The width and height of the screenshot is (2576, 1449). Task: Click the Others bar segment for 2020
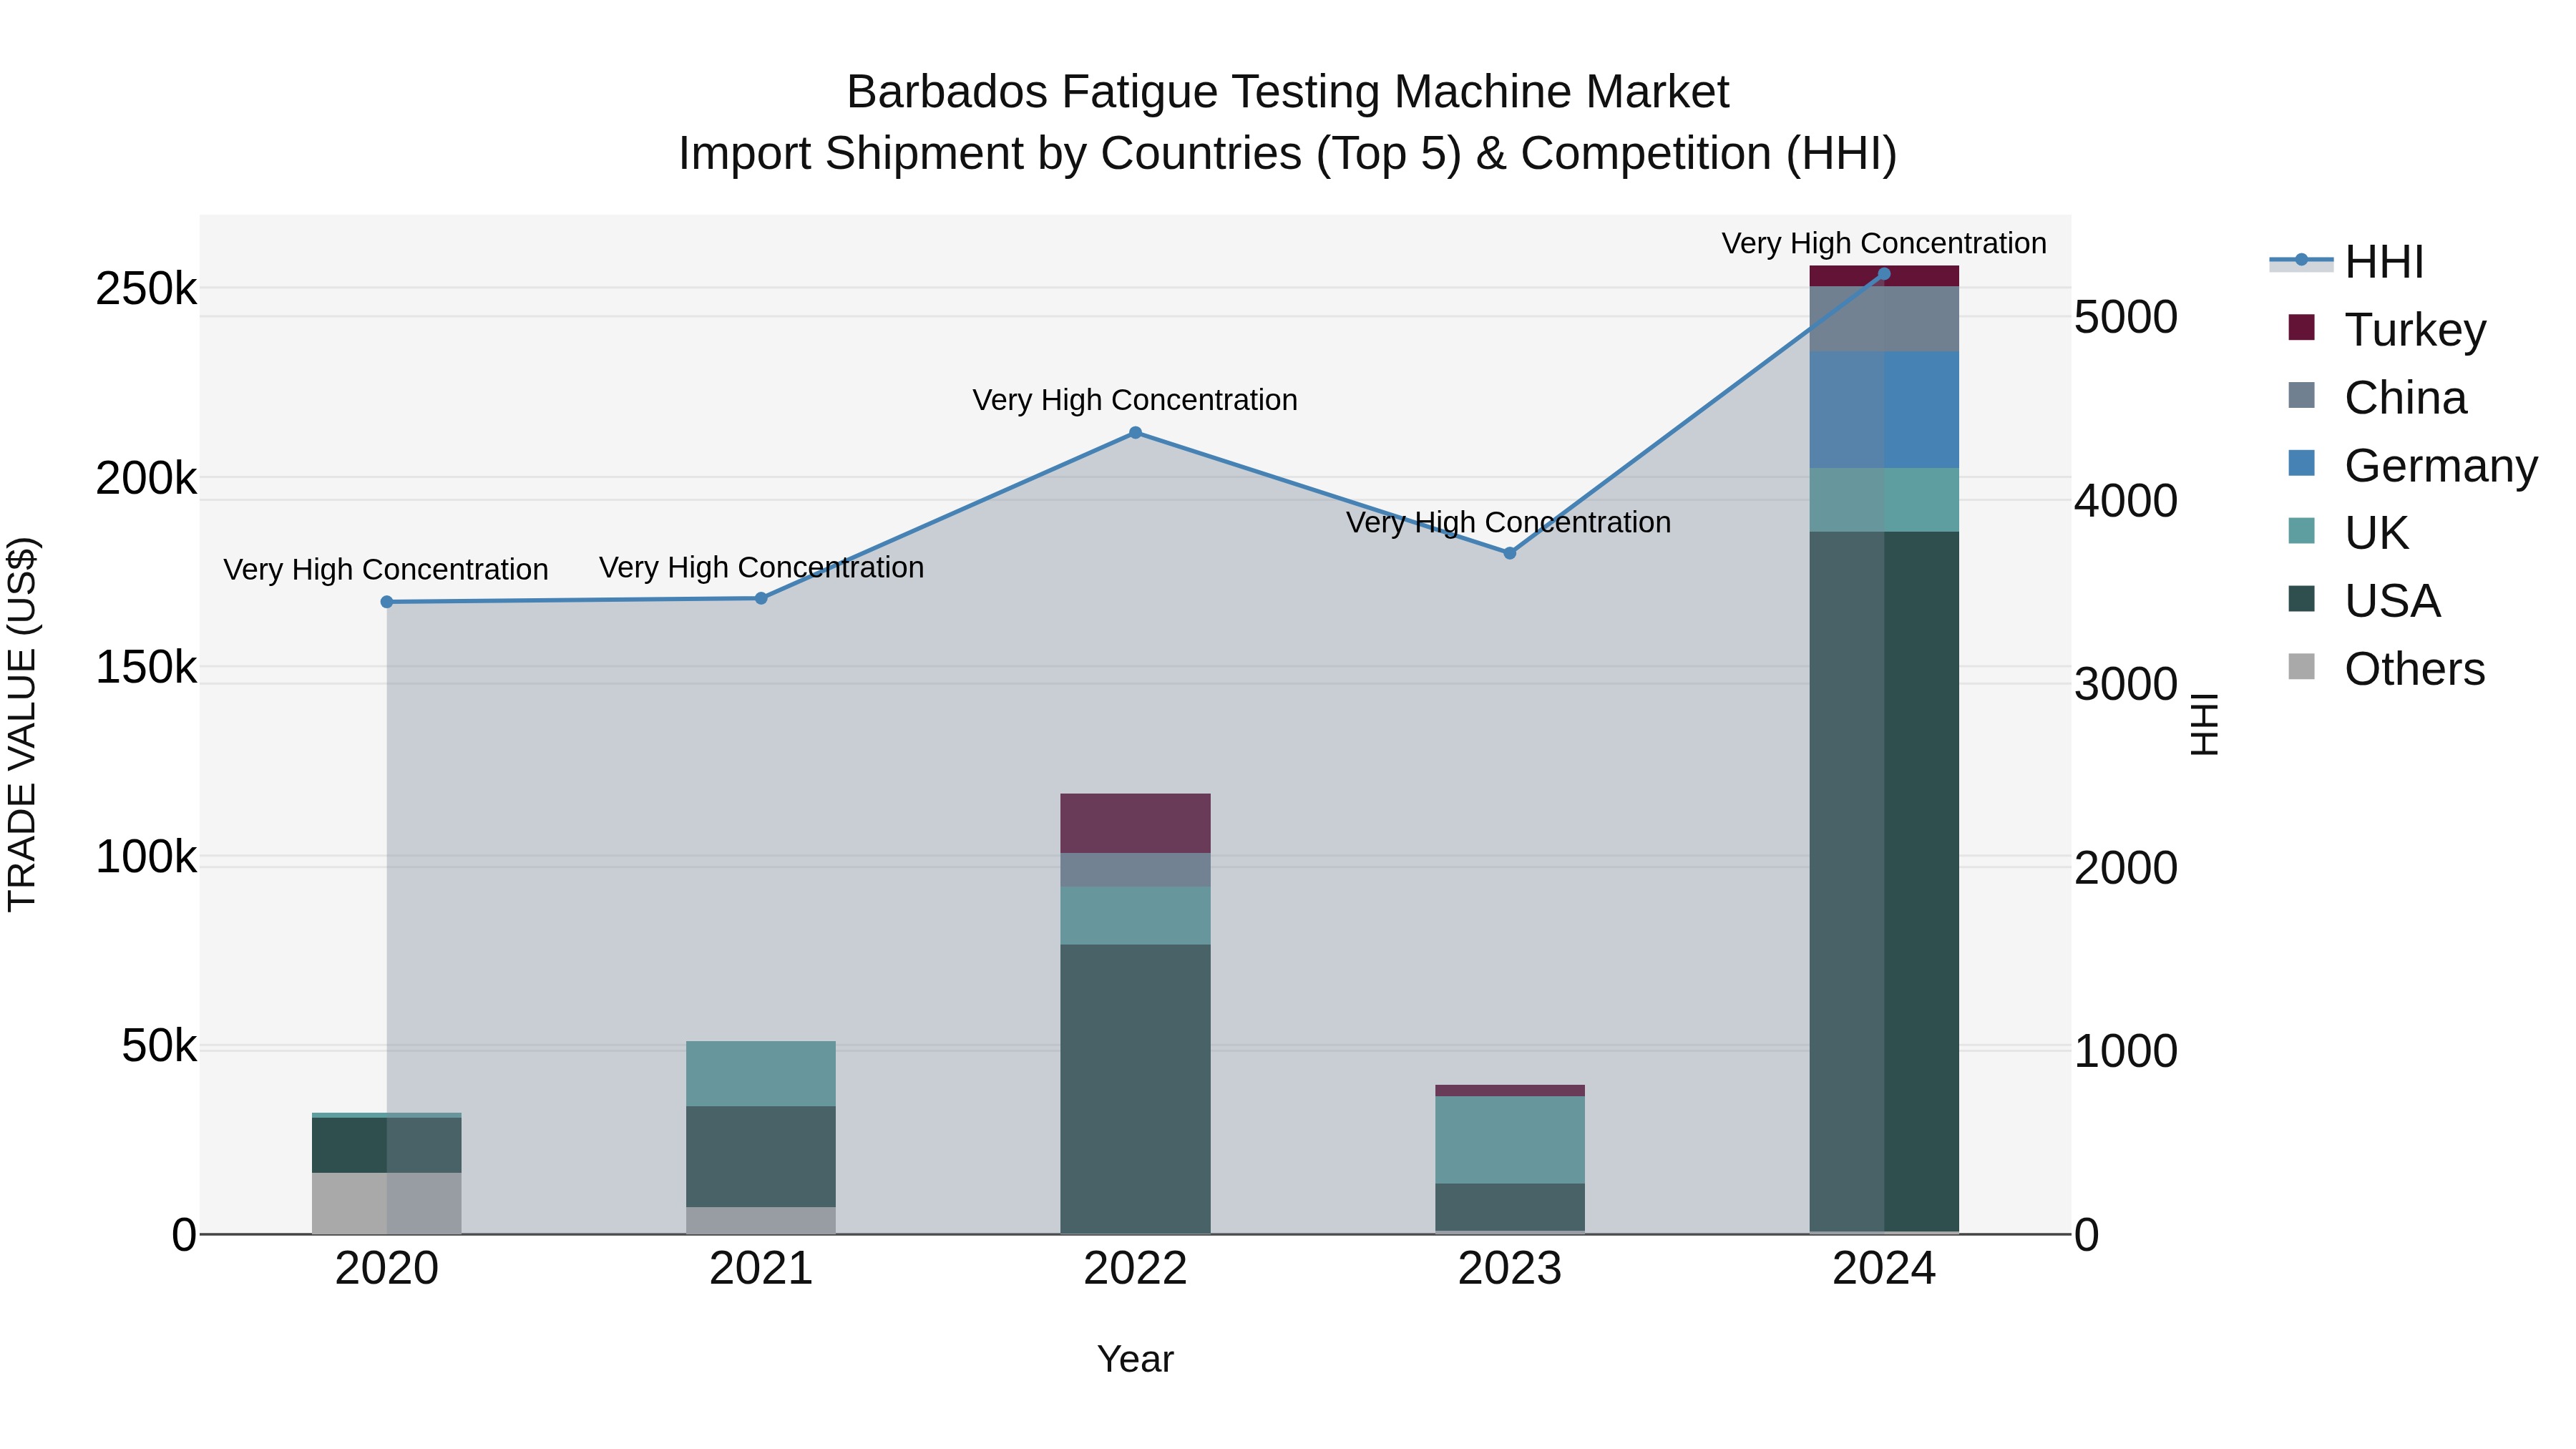point(387,1203)
